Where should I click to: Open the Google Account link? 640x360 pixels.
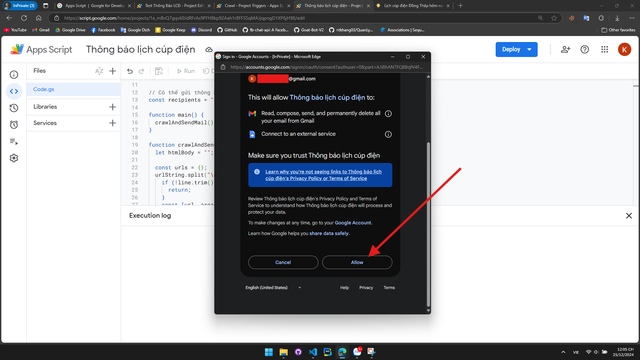(x=353, y=223)
